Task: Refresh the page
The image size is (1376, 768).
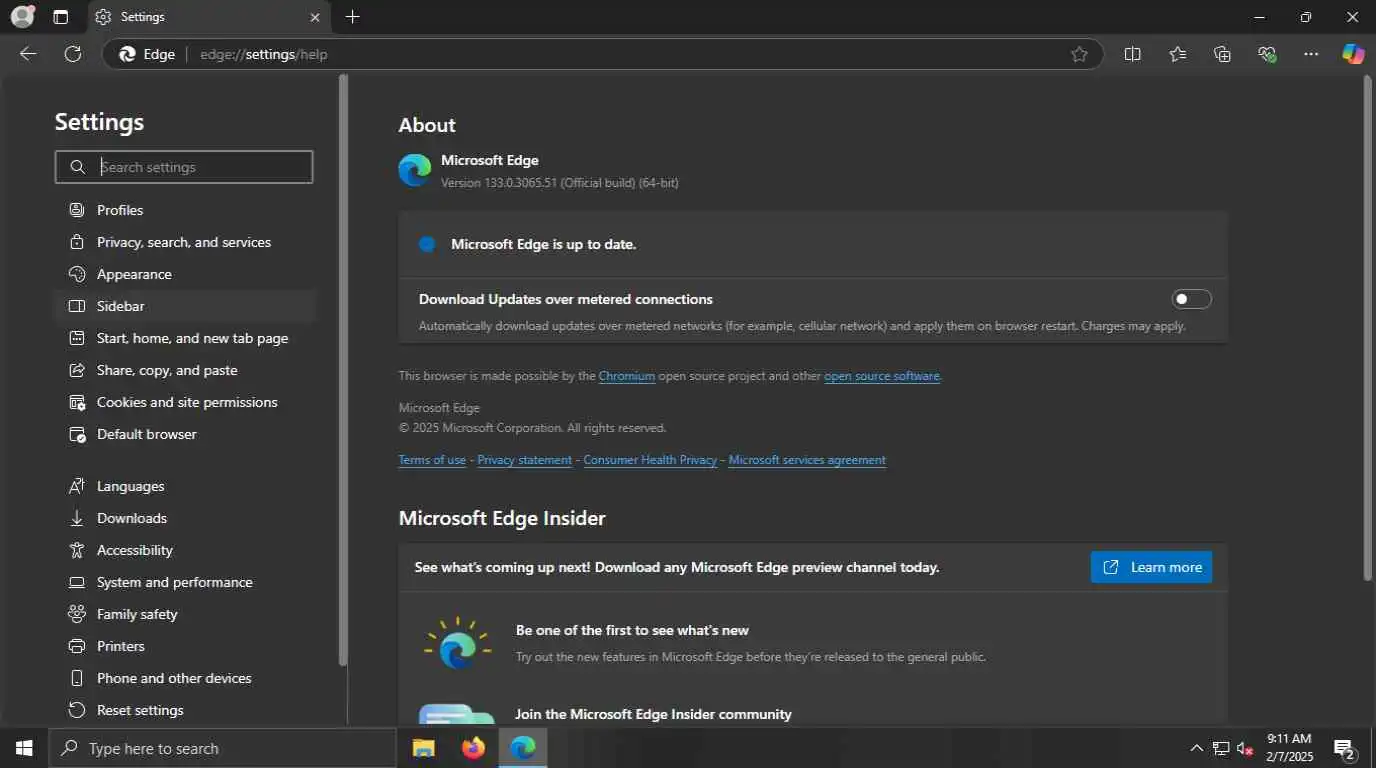Action: (x=73, y=54)
